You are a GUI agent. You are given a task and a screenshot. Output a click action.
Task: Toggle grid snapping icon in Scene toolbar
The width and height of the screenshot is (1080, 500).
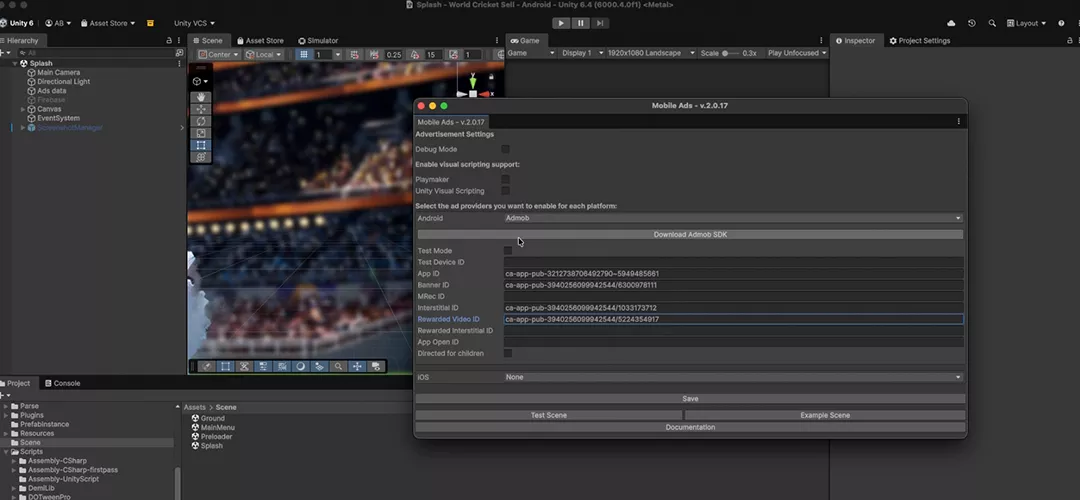point(304,54)
